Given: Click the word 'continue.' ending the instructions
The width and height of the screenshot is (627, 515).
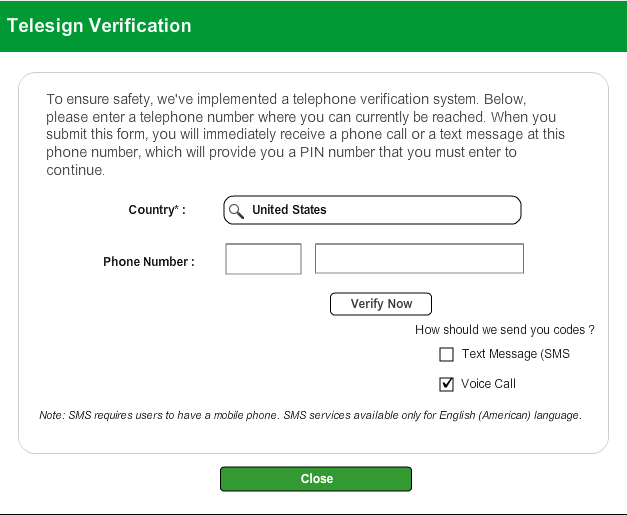Looking at the screenshot, I should 76,170.
